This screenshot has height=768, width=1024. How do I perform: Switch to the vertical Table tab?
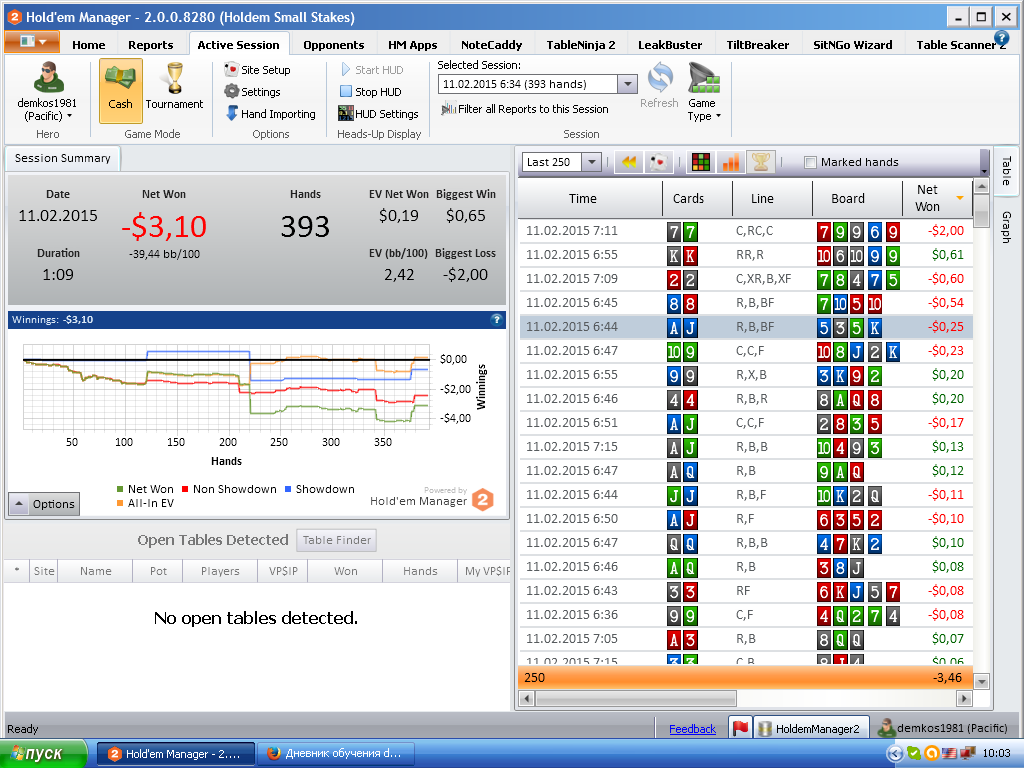pyautogui.click(x=1006, y=171)
